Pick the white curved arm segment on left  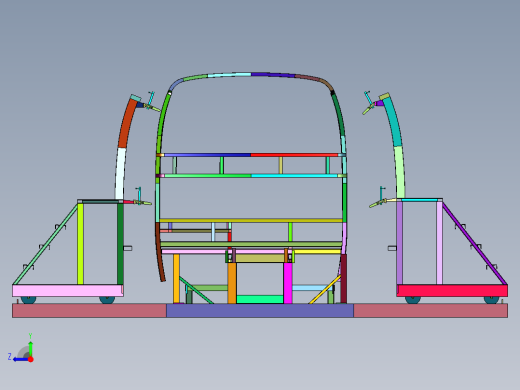[x=121, y=173]
